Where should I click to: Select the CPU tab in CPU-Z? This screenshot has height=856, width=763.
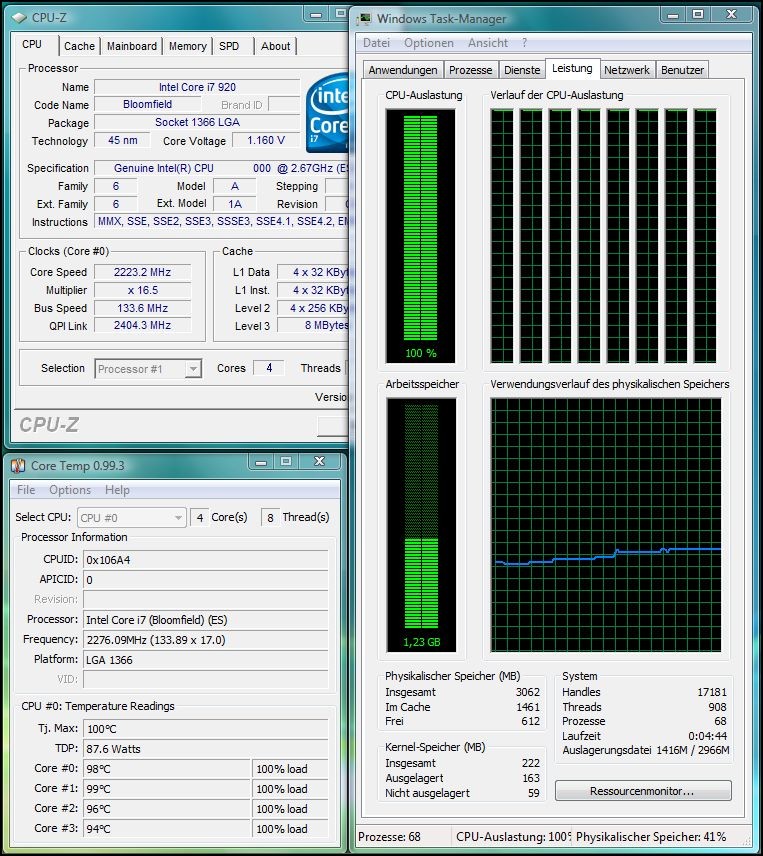pyautogui.click(x=32, y=45)
